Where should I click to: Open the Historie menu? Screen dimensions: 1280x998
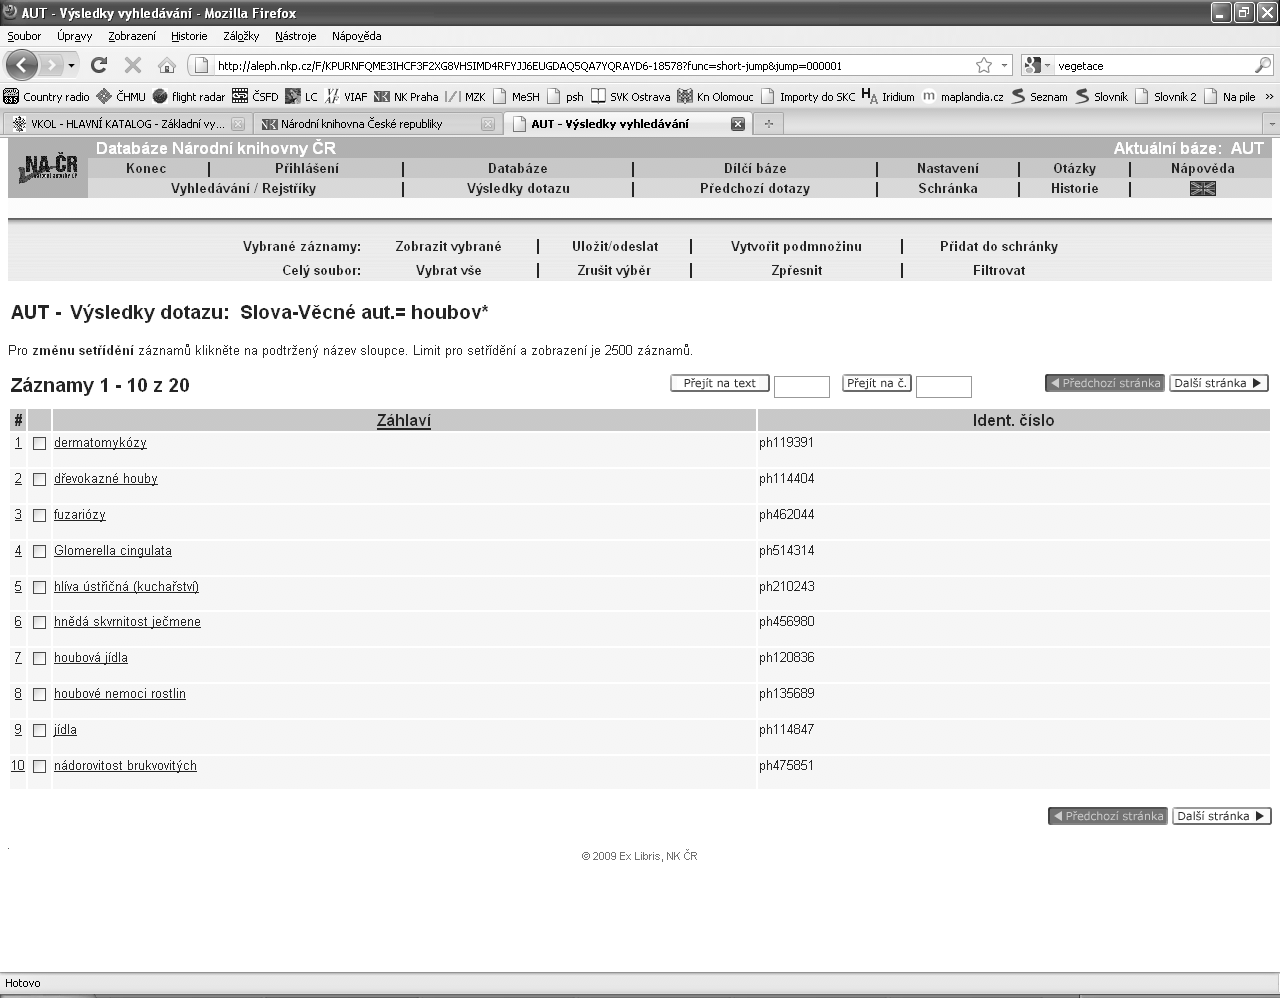pos(189,36)
